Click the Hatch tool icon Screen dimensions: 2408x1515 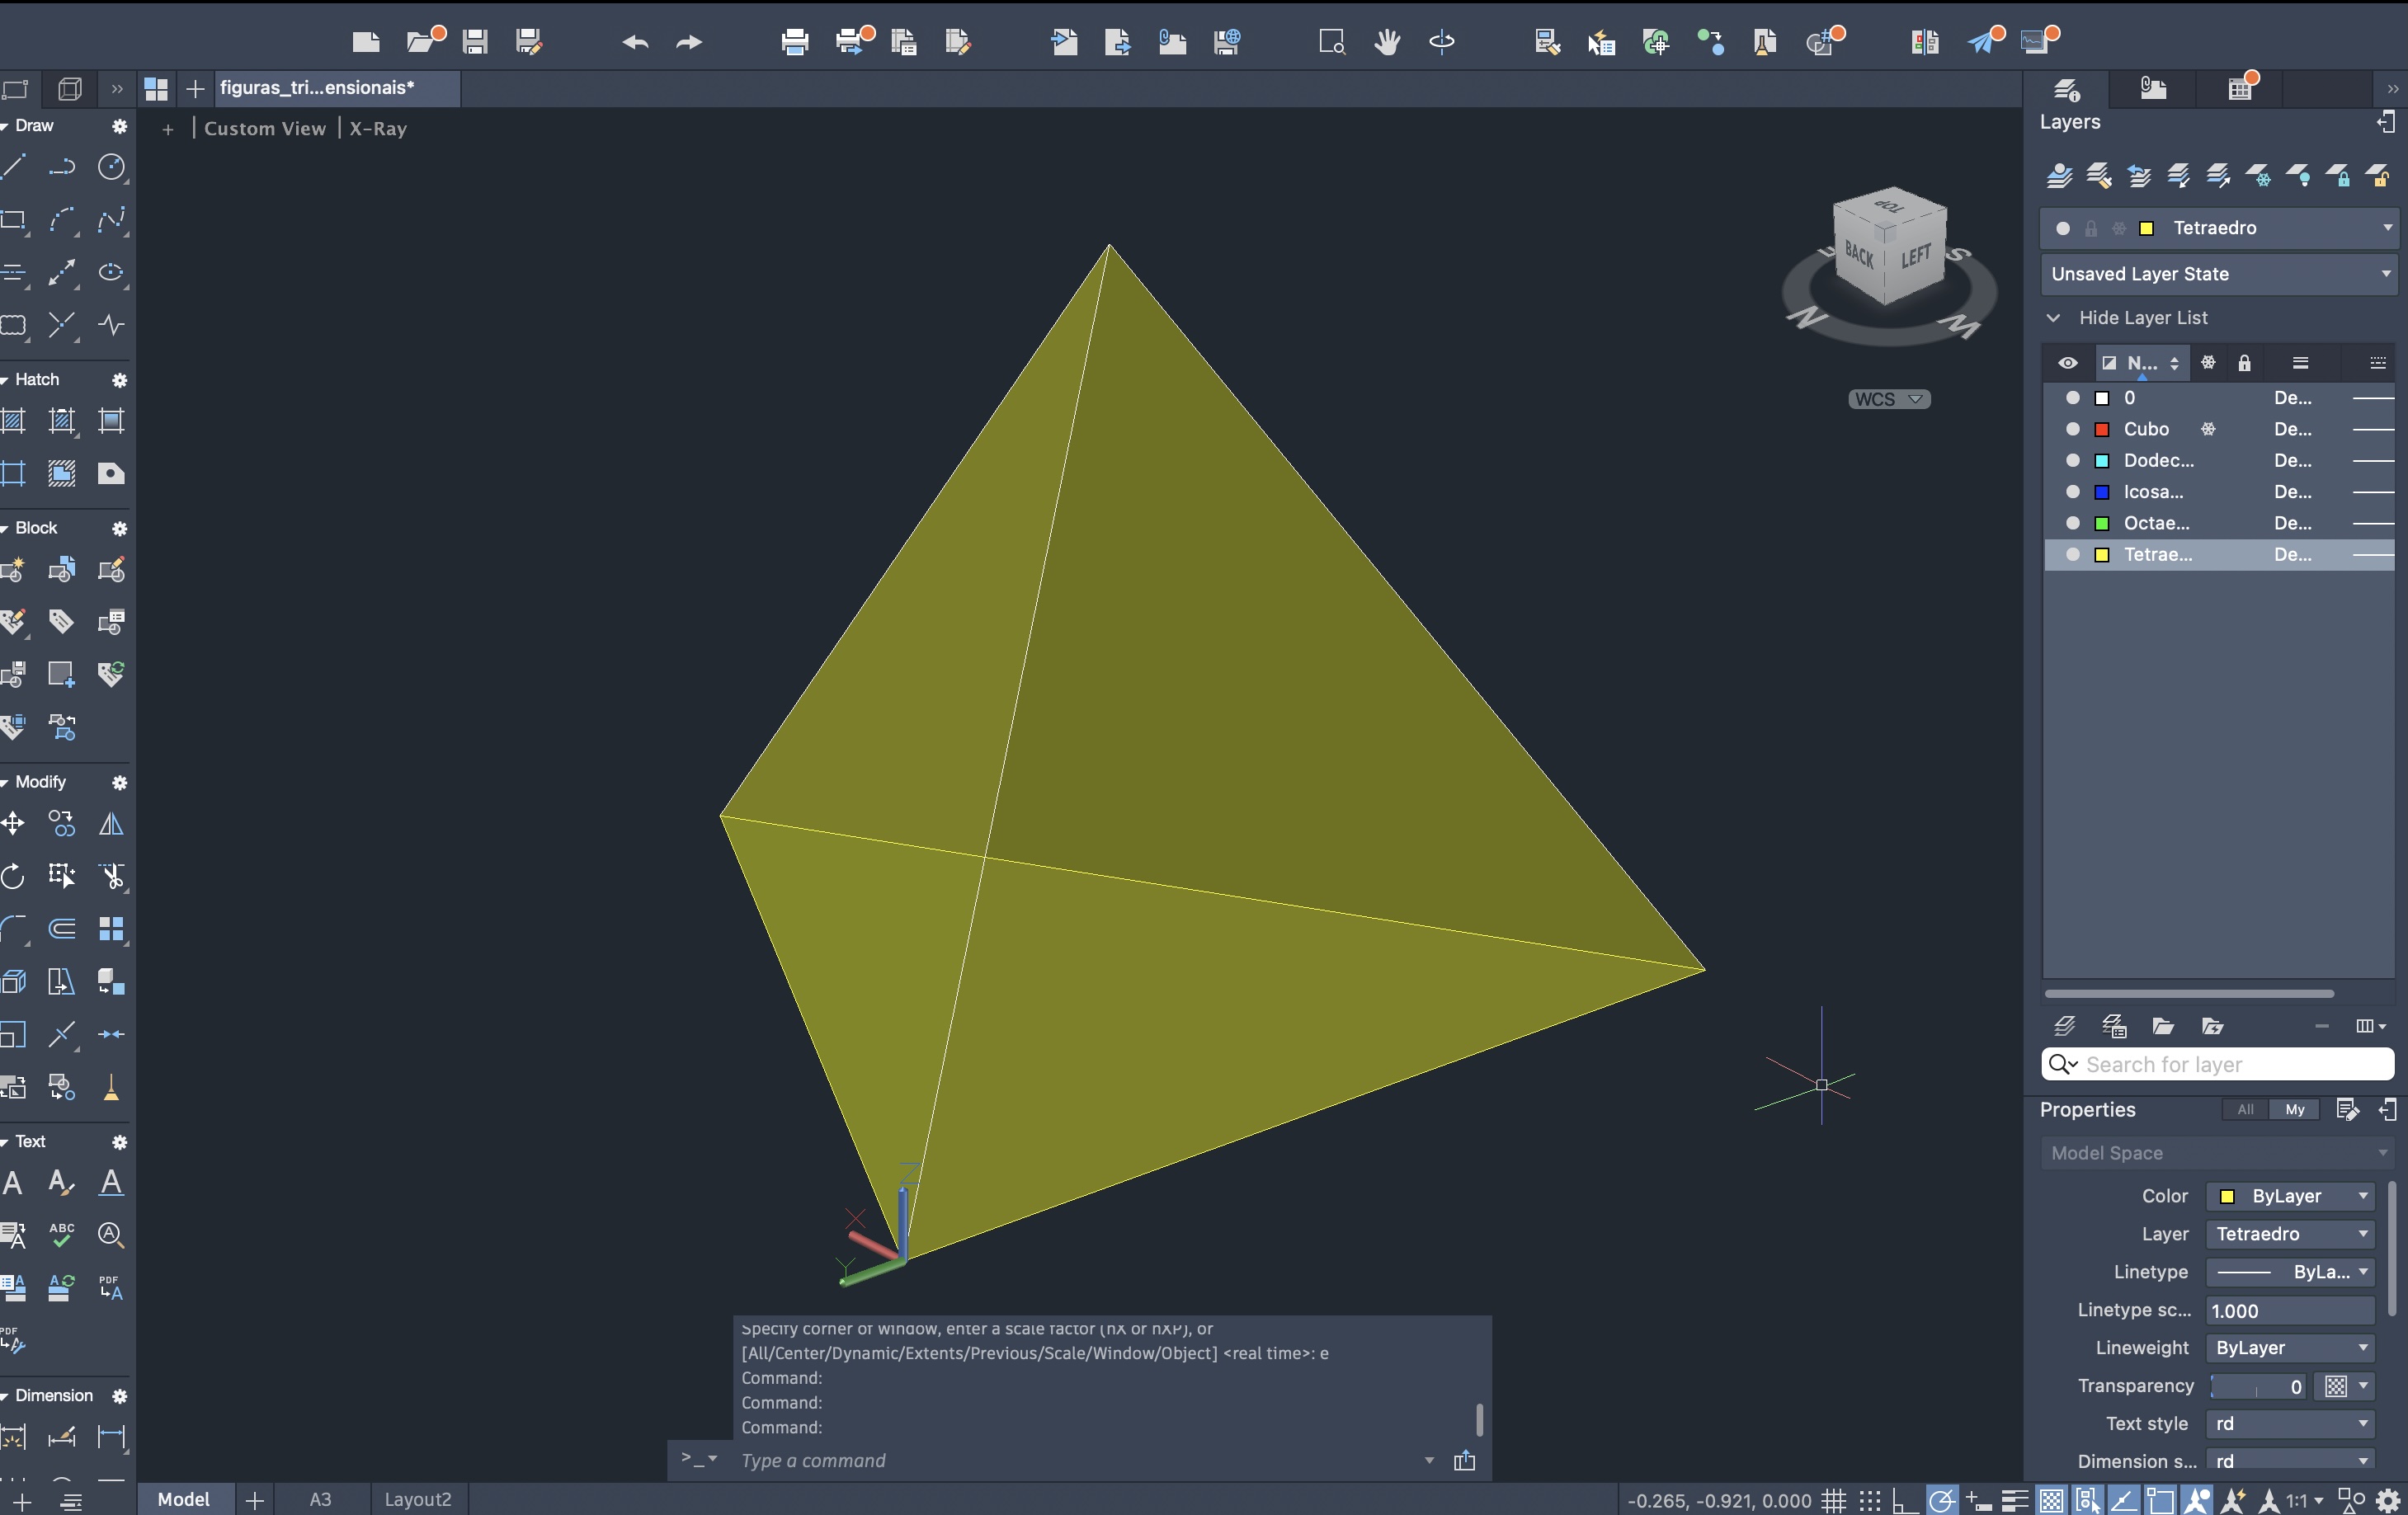click(x=13, y=421)
